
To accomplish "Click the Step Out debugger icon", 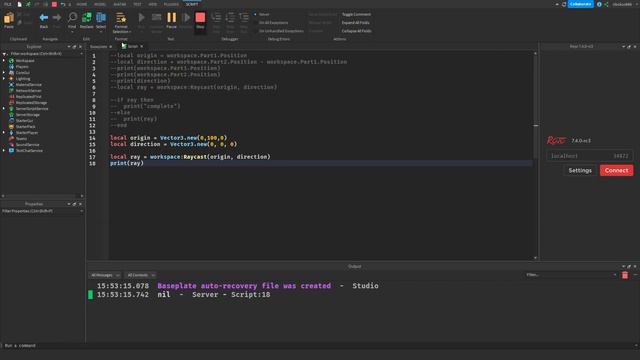I will pos(244,17).
